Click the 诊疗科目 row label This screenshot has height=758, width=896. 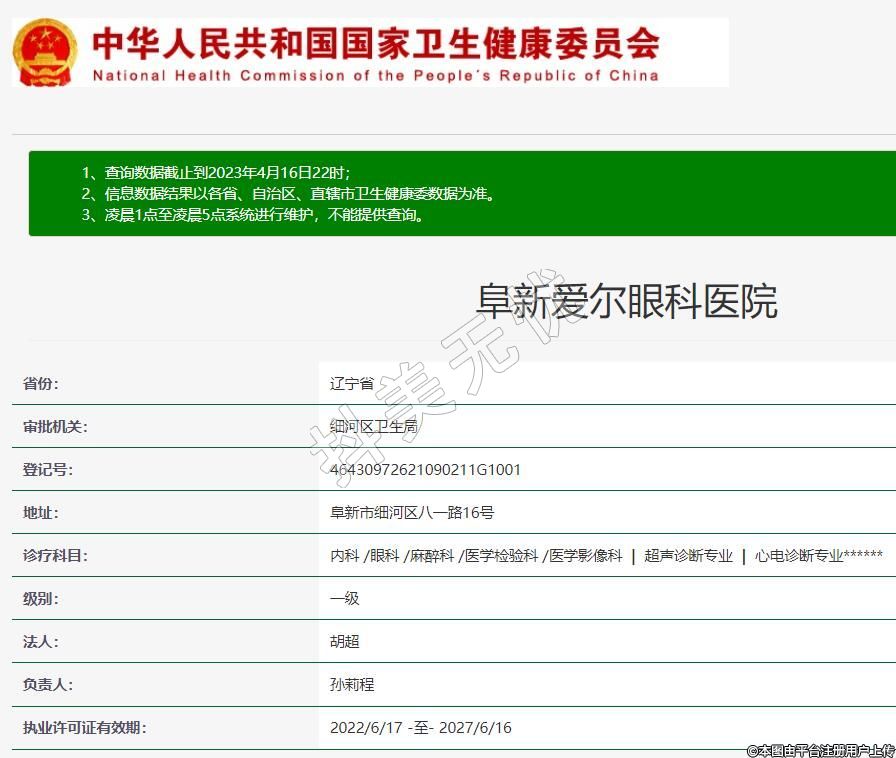[55, 556]
